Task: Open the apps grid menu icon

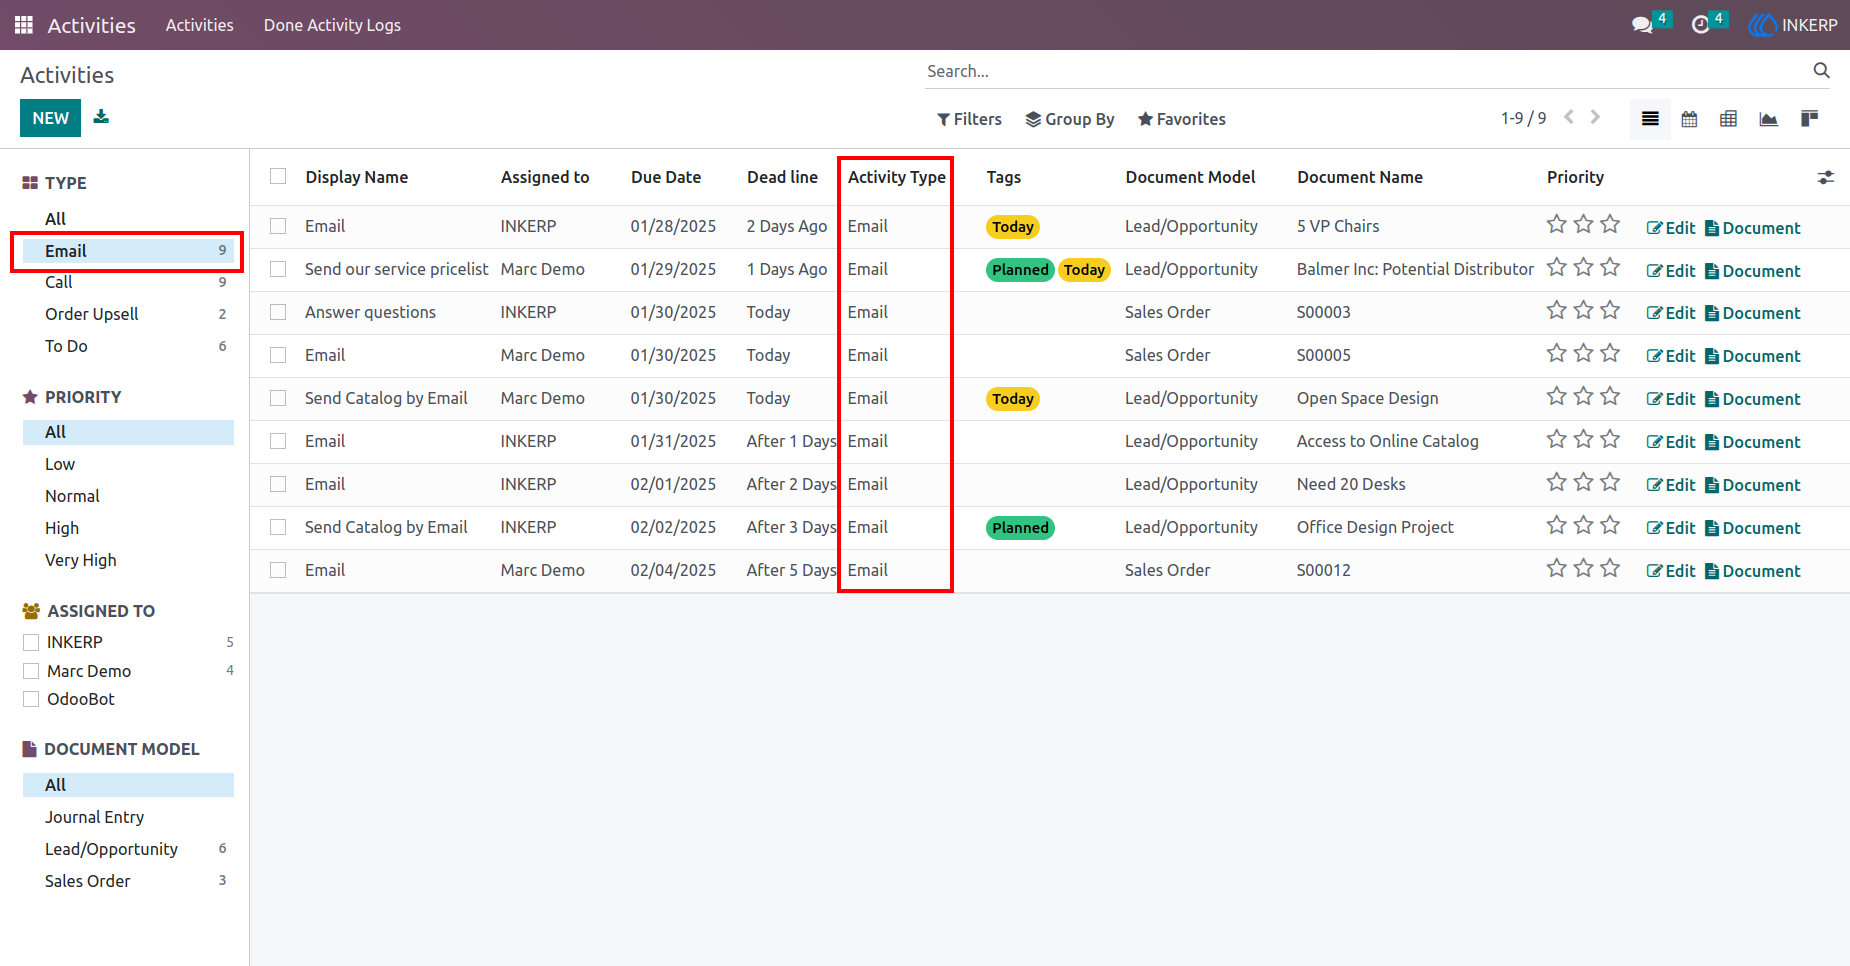Action: 24,25
